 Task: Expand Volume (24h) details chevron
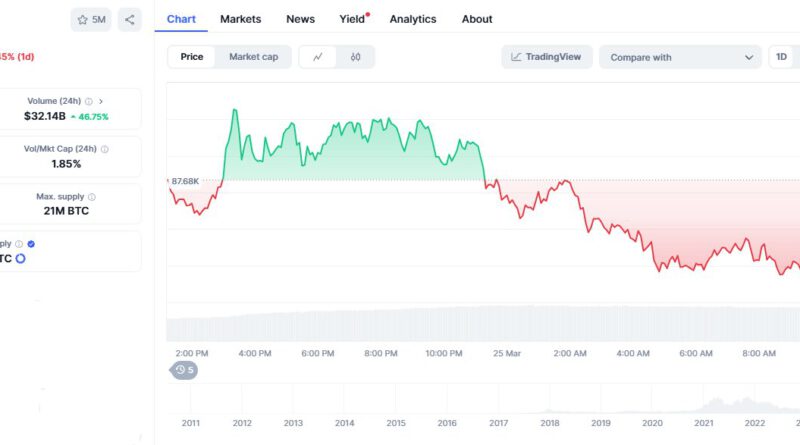[101, 101]
